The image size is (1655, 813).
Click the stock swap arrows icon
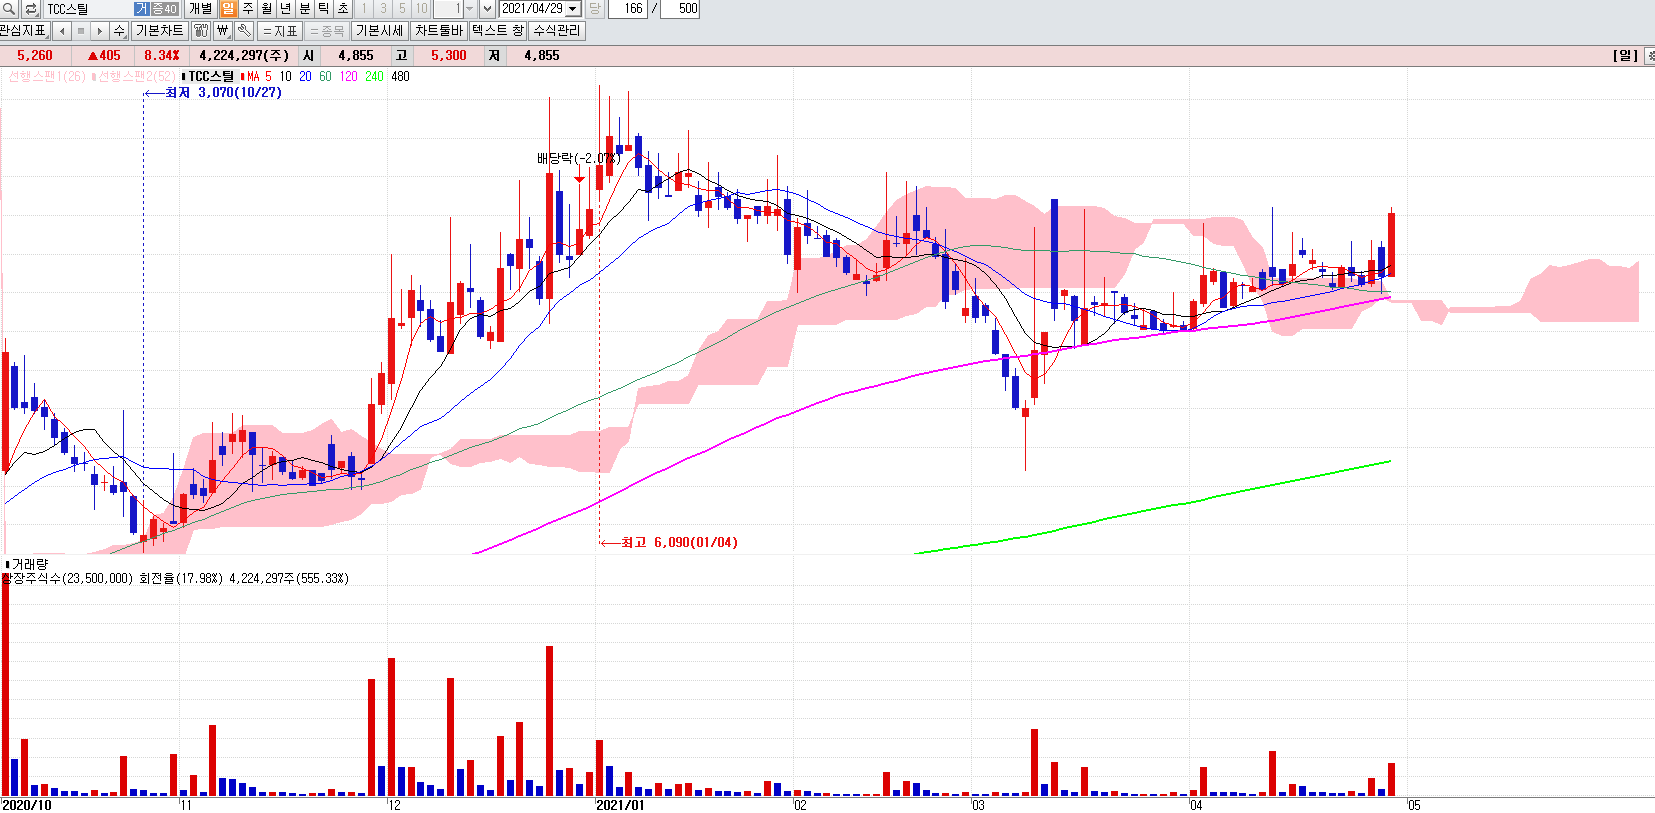click(31, 9)
